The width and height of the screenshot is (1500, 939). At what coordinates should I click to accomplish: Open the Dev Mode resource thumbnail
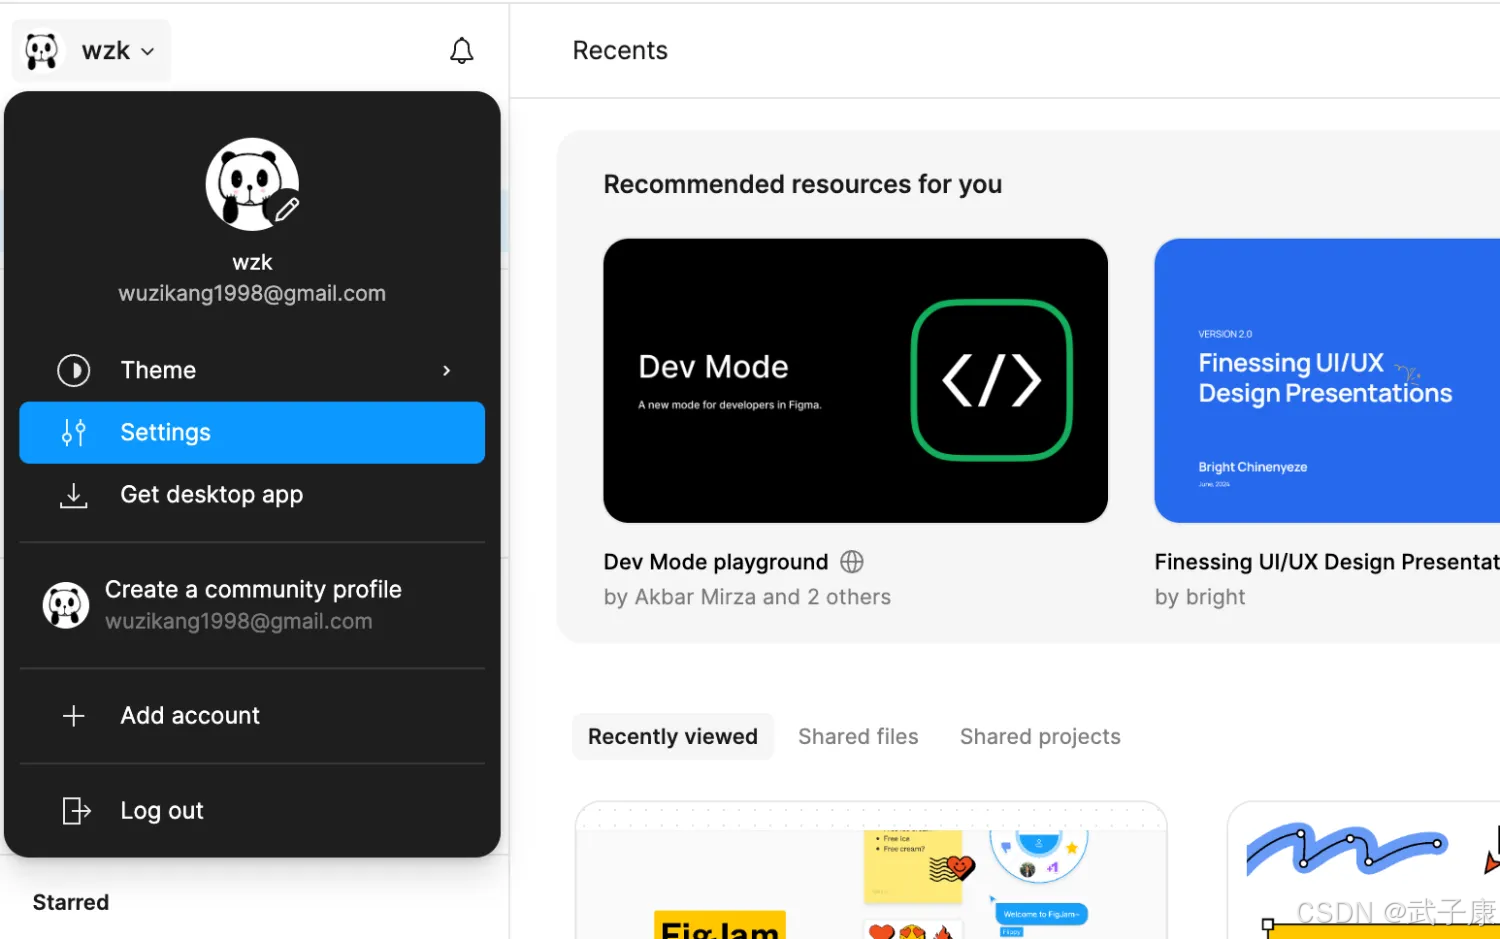pyautogui.click(x=855, y=380)
